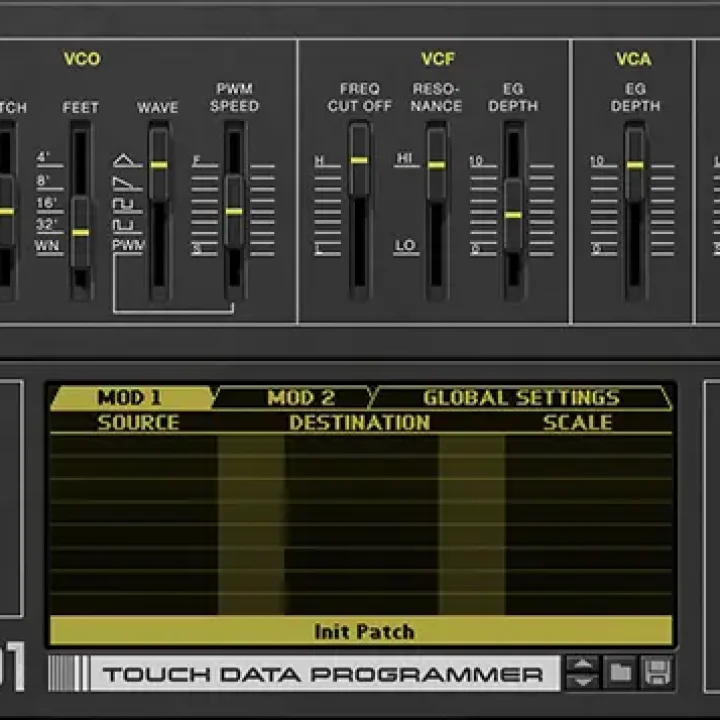Click the SCALE column header
The width and height of the screenshot is (720, 720).
tap(577, 422)
